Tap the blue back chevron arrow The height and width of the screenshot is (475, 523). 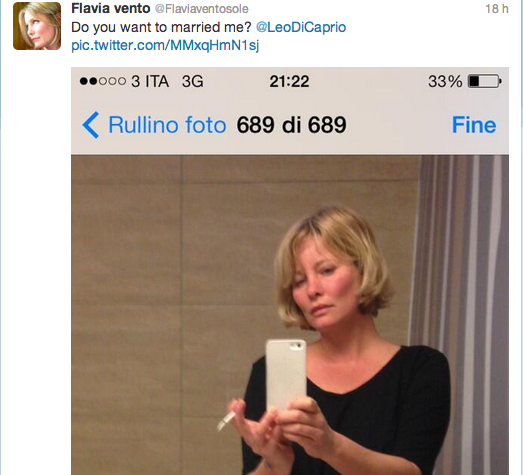click(x=91, y=125)
